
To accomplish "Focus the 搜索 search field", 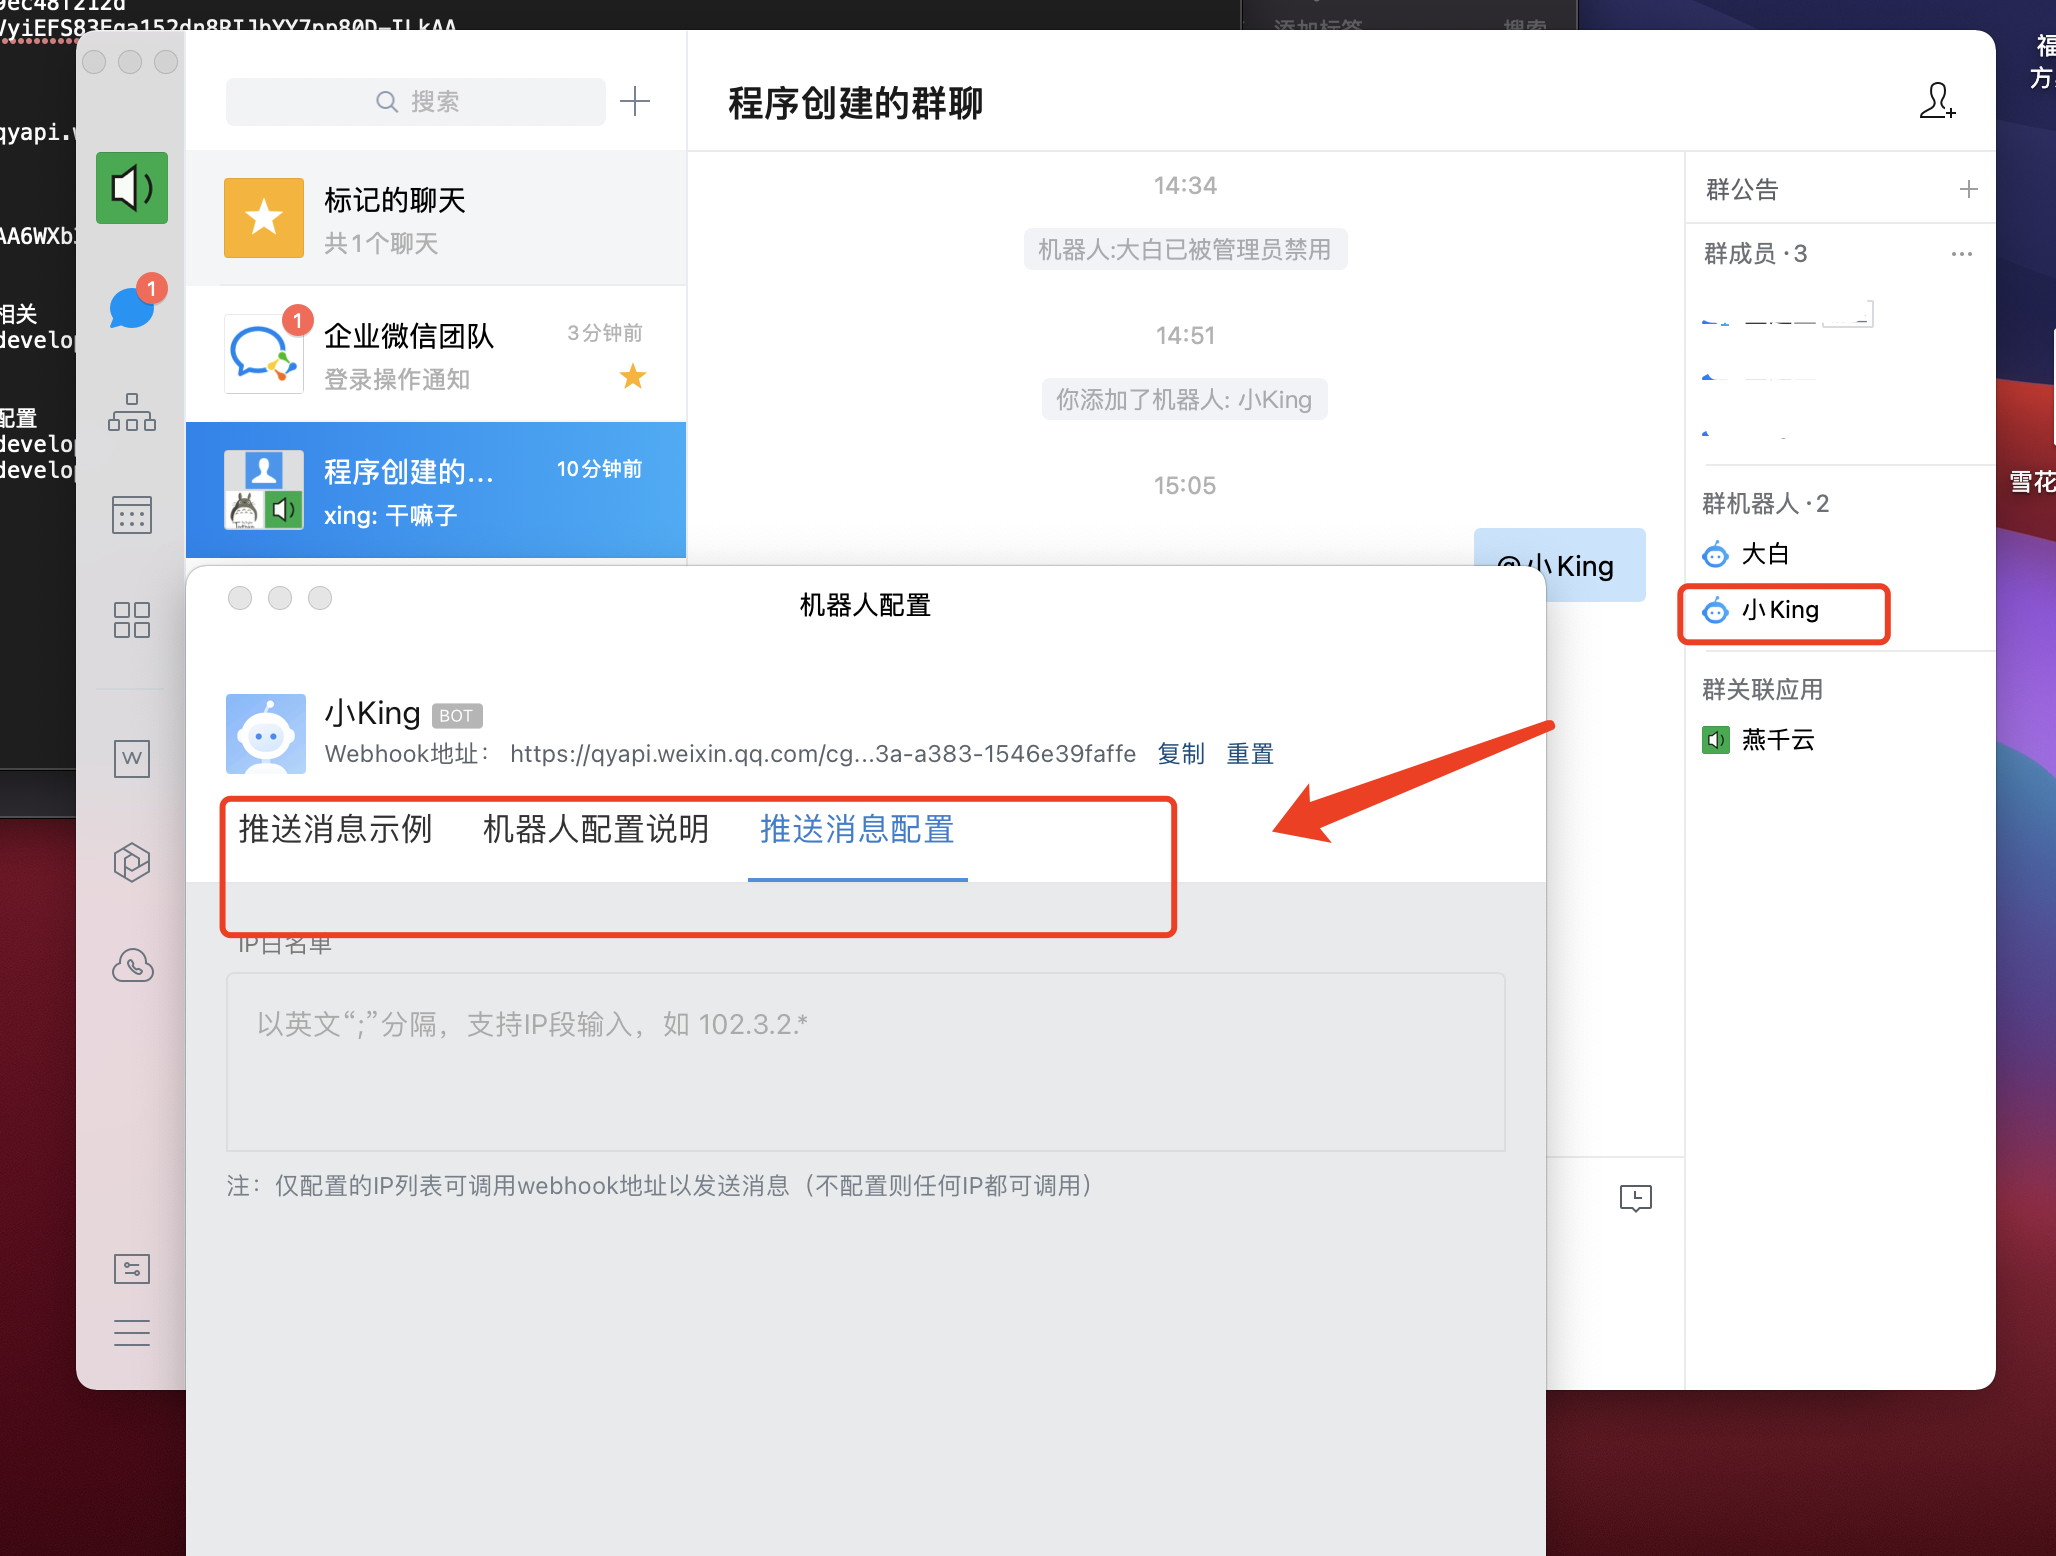I will coord(416,101).
